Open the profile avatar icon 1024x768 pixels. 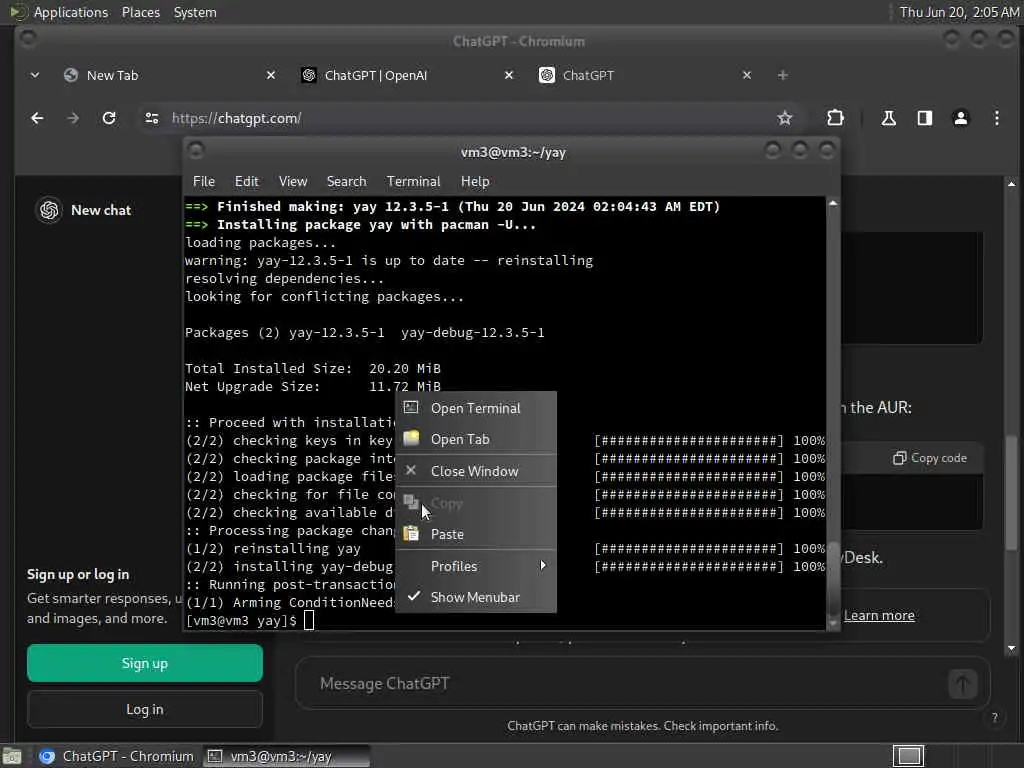click(x=961, y=118)
